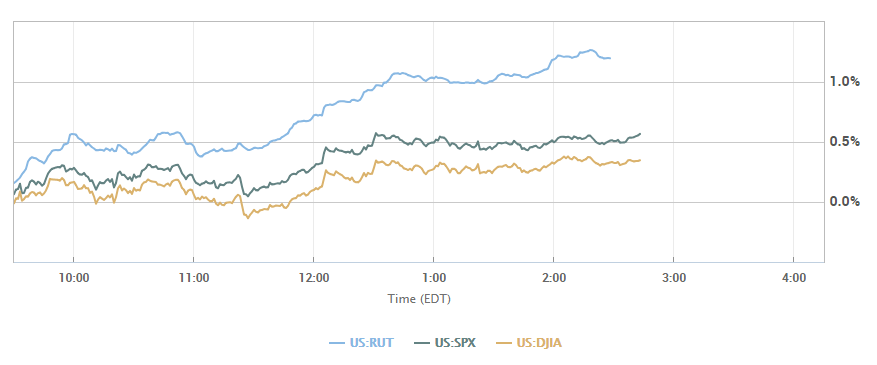Click the end of the orange DJIA line
The image size is (877, 365).
(x=640, y=160)
